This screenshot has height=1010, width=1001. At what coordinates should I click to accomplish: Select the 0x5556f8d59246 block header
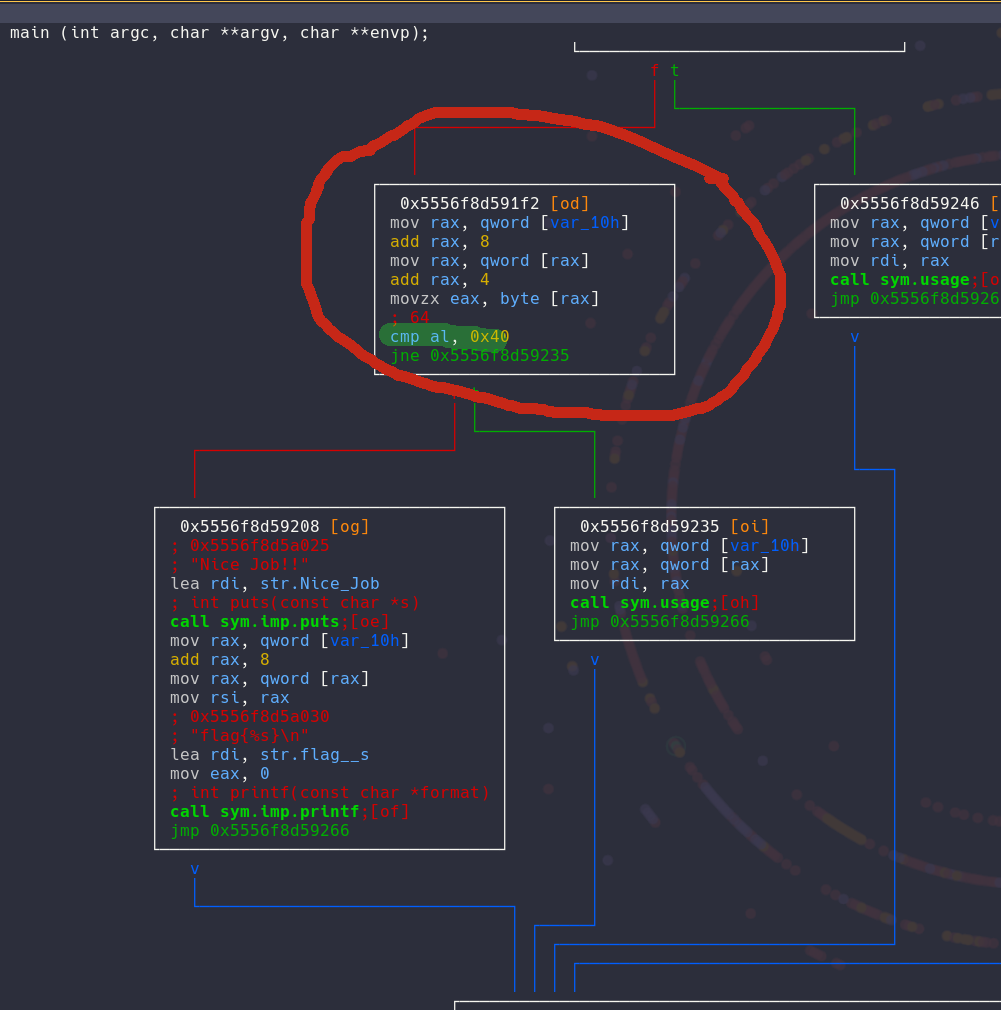click(908, 204)
